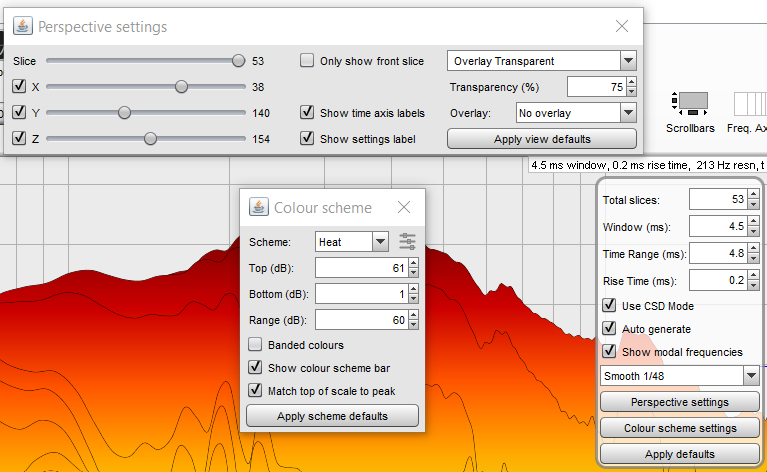The image size is (767, 472).
Task: Increase Transparency percent with up arrow
Action: pyautogui.click(x=632, y=82)
